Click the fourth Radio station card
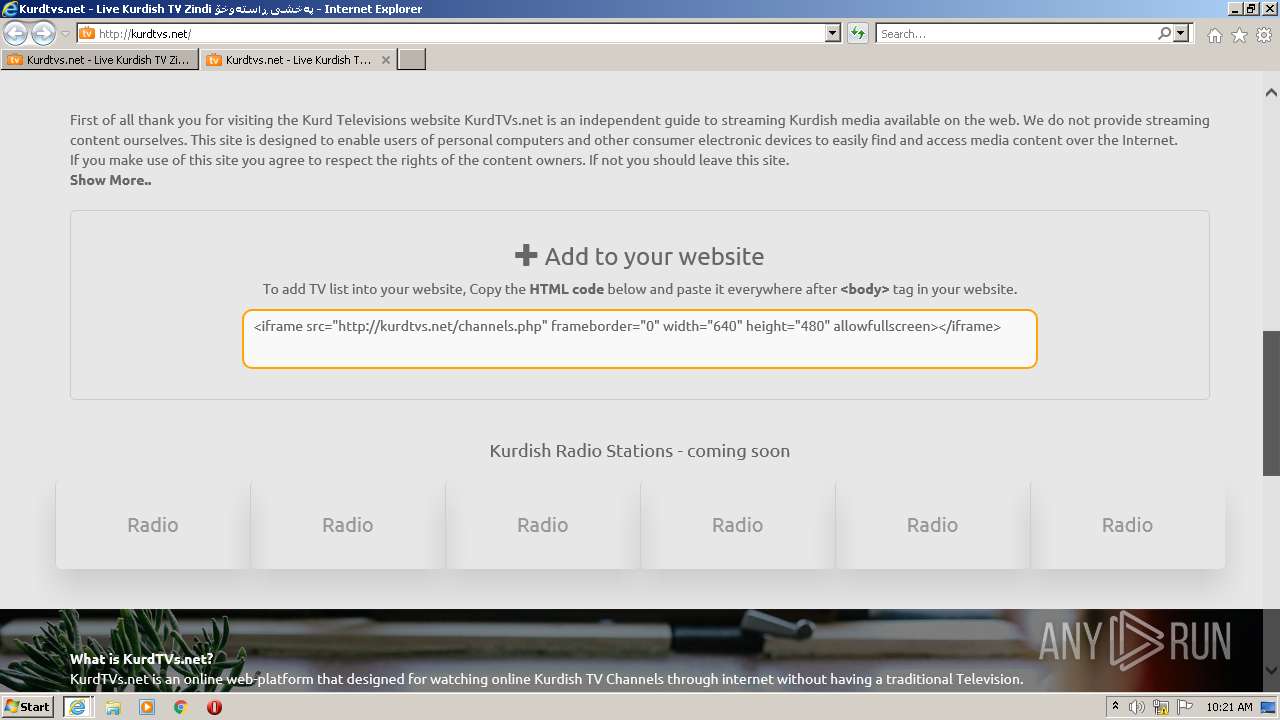Screen dimensions: 1280x720 (738, 525)
